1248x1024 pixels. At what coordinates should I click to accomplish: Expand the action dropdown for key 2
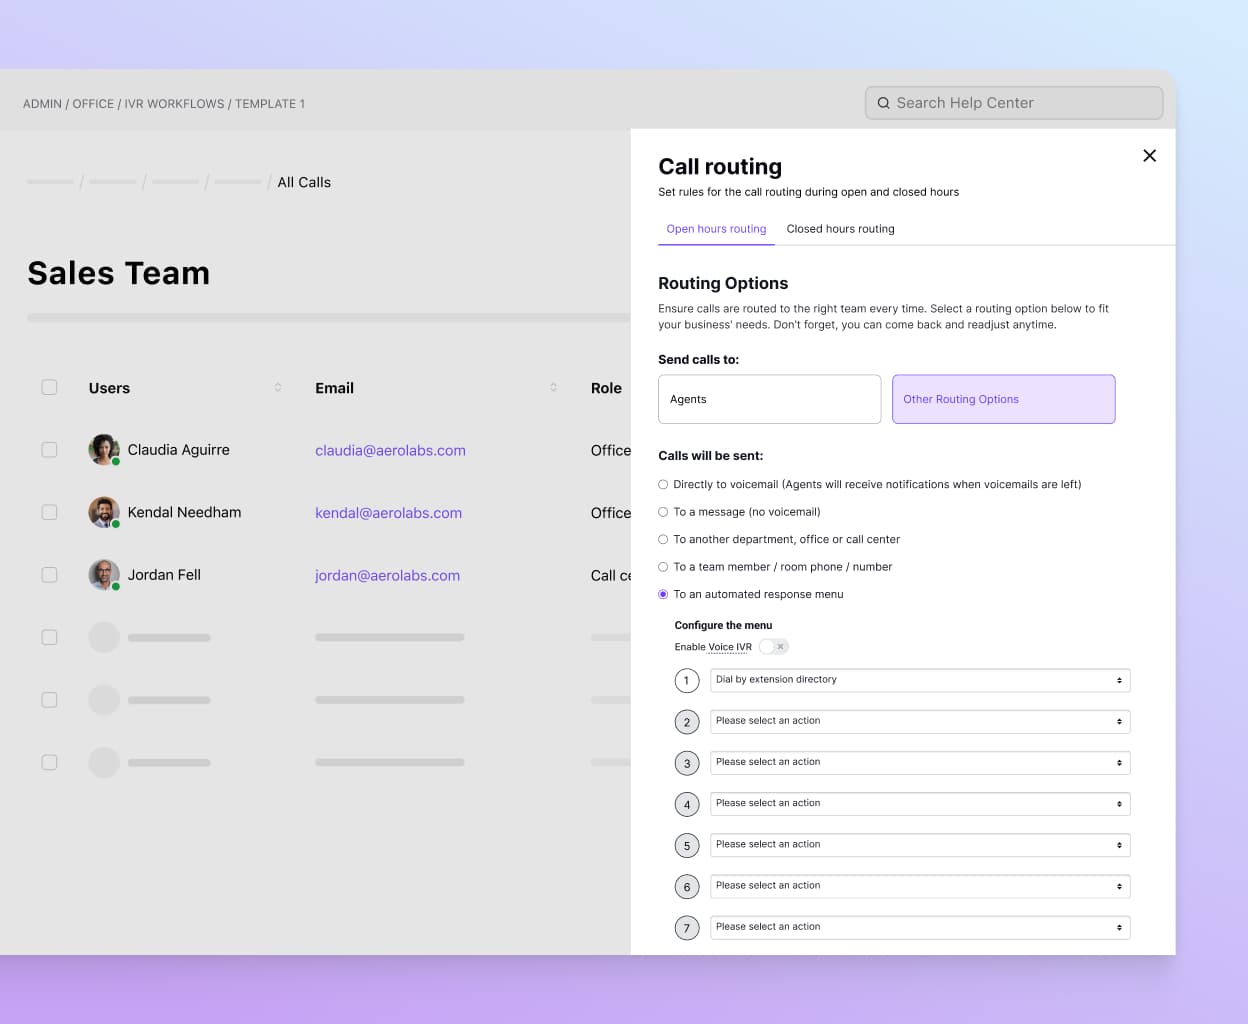tap(919, 721)
